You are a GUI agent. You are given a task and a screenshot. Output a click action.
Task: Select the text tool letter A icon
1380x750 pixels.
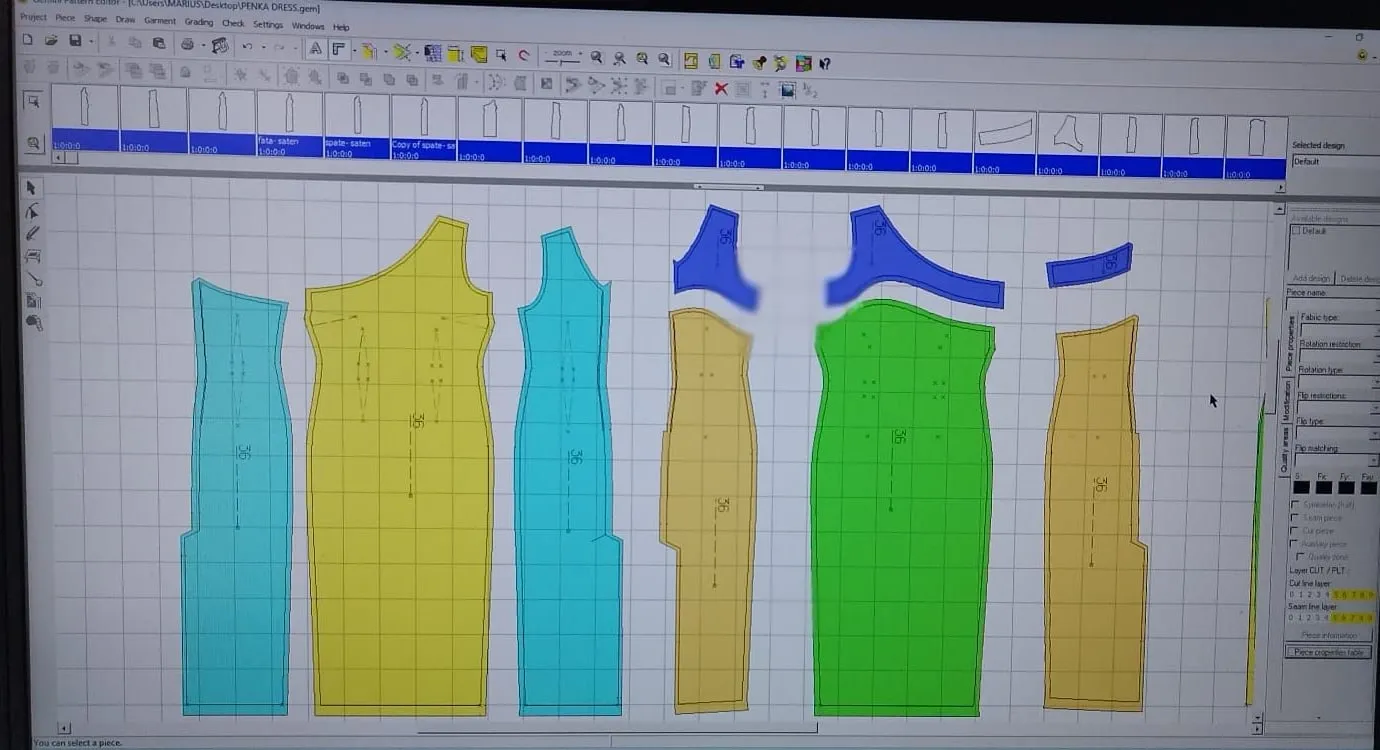(x=315, y=48)
